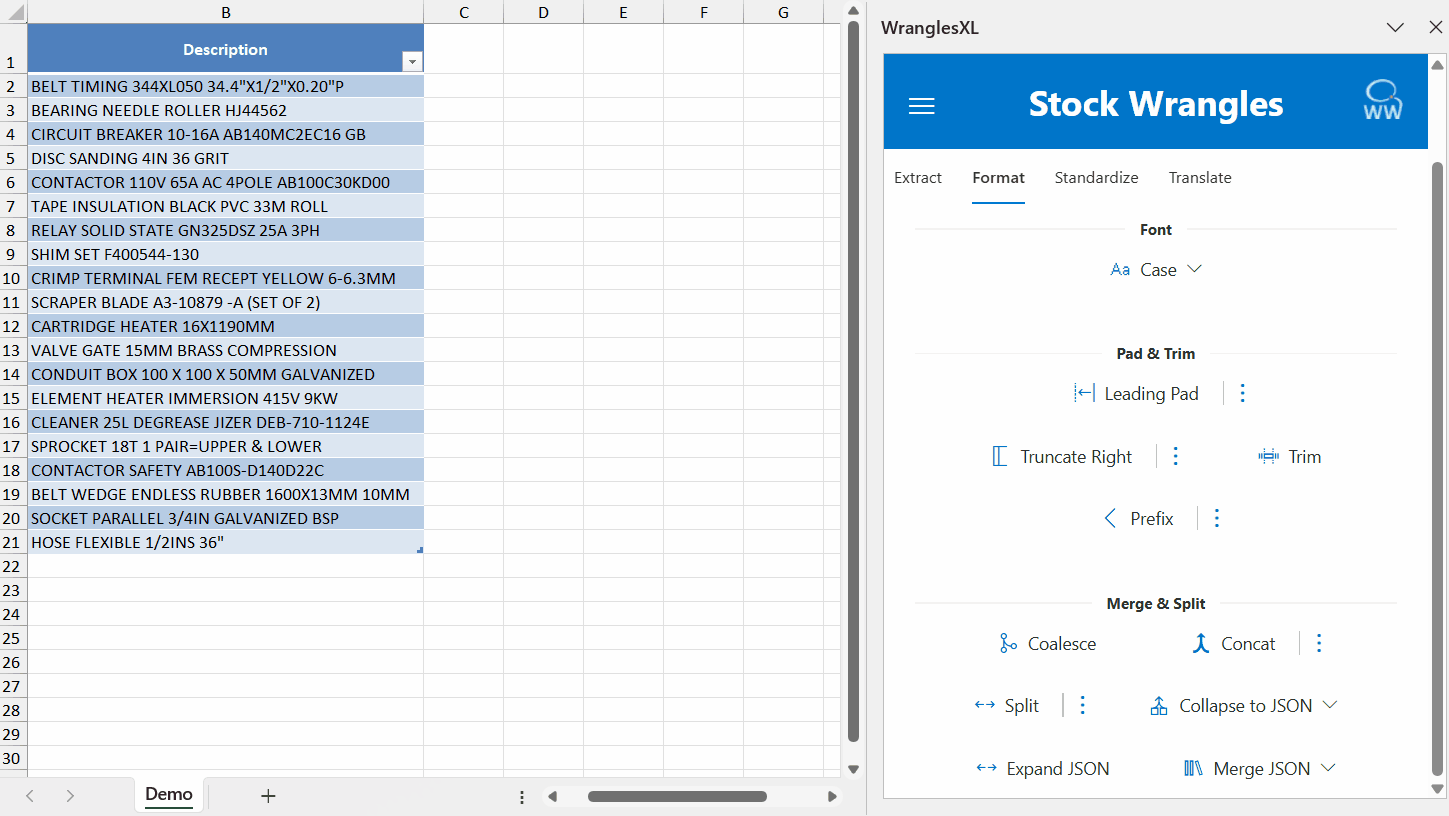Switch to the Extract tab
The width and height of the screenshot is (1449, 816).
(917, 178)
